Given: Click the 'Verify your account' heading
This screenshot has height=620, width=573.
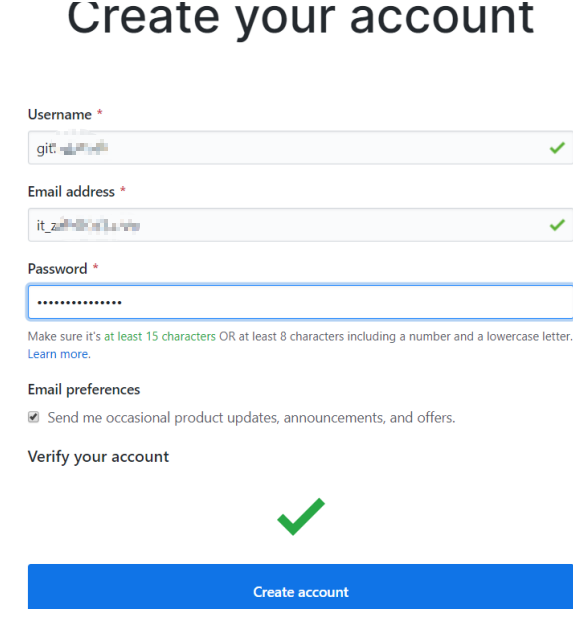Looking at the screenshot, I should [x=98, y=457].
